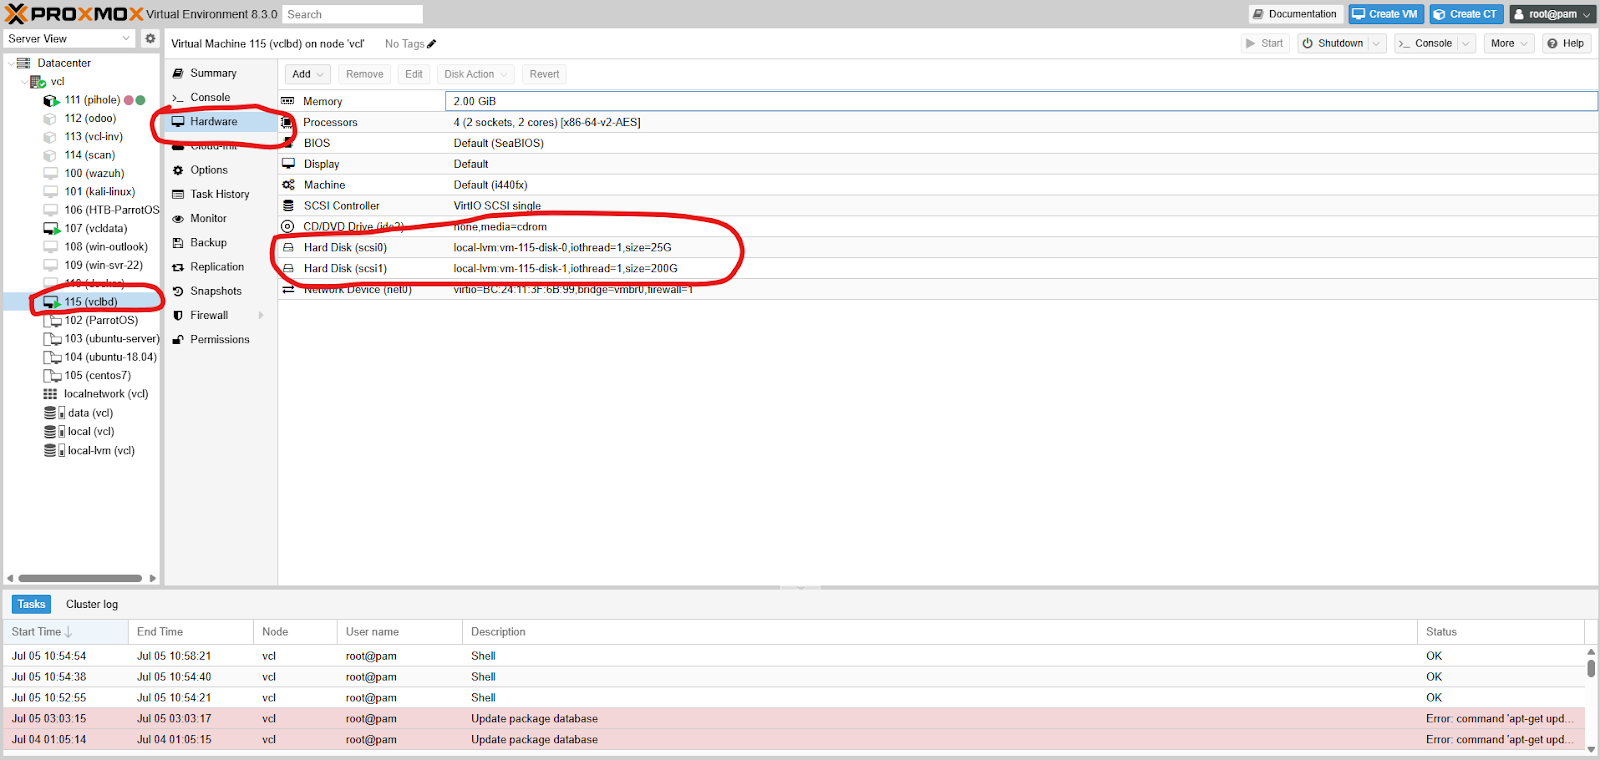Expand the Firewall submenu arrow
The height and width of the screenshot is (760, 1600).
(261, 315)
